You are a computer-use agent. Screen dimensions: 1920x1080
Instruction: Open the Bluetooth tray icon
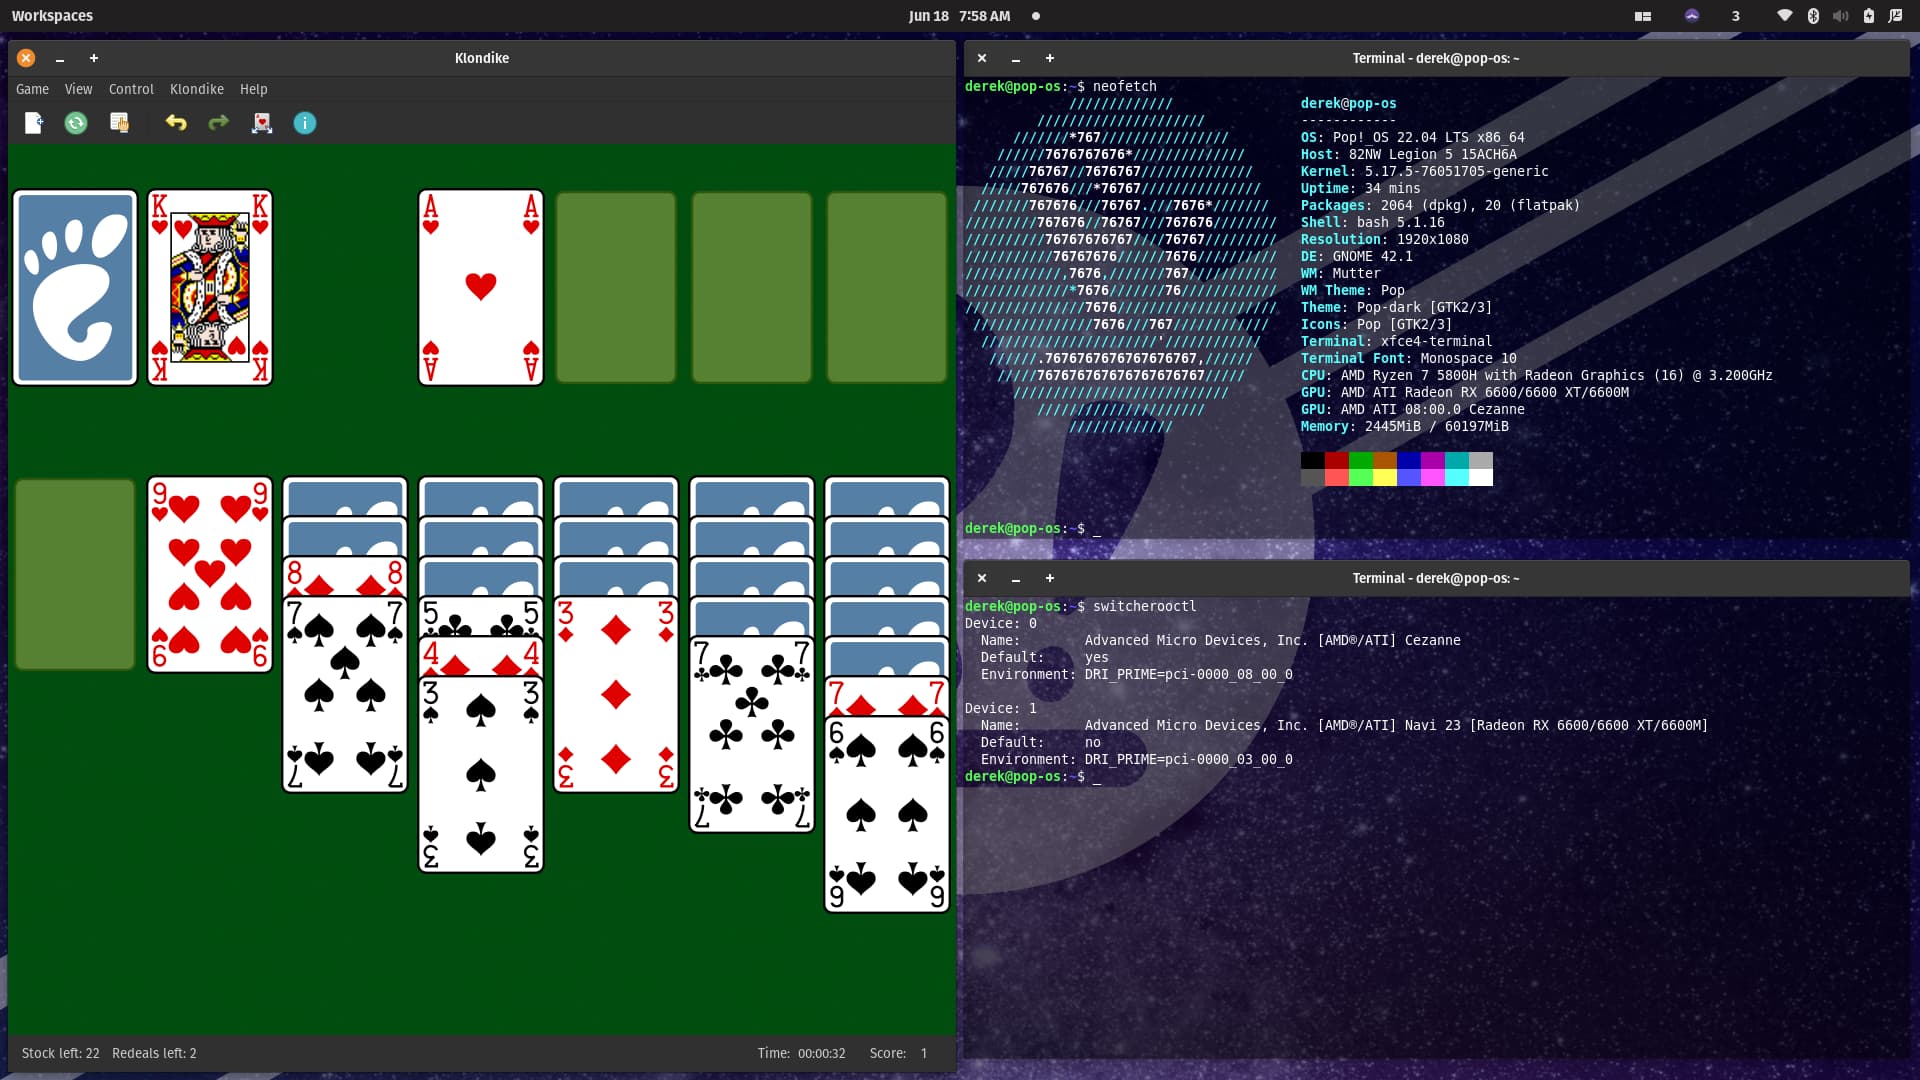[x=1813, y=16]
